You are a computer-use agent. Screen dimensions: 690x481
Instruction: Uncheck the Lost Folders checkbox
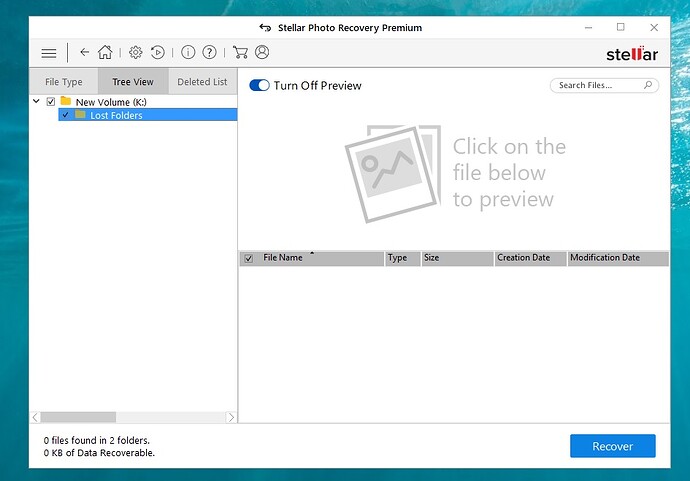click(65, 115)
